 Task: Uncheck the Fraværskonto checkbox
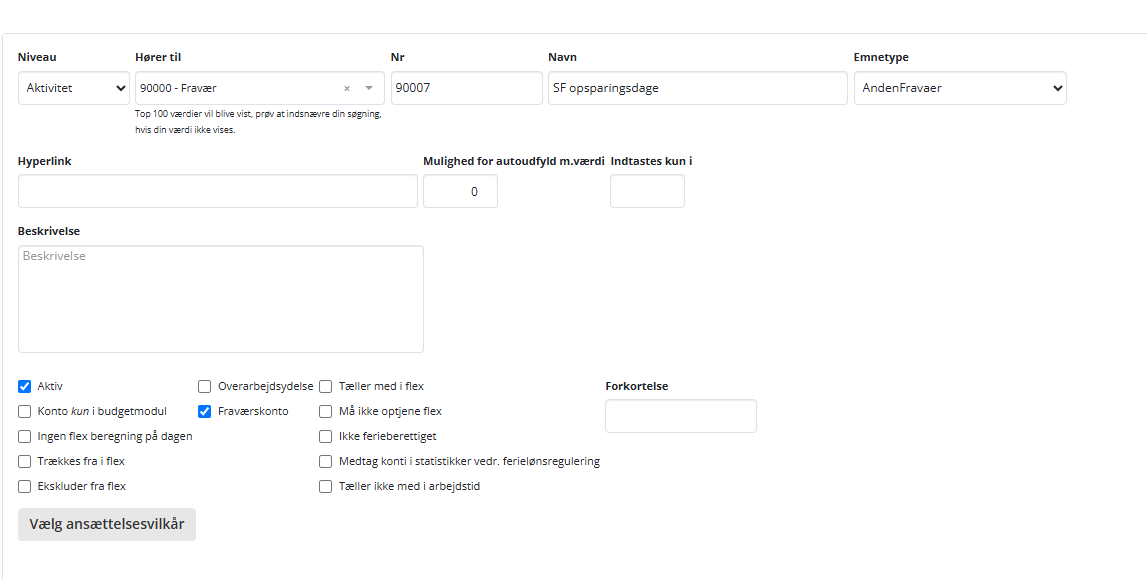tap(205, 411)
